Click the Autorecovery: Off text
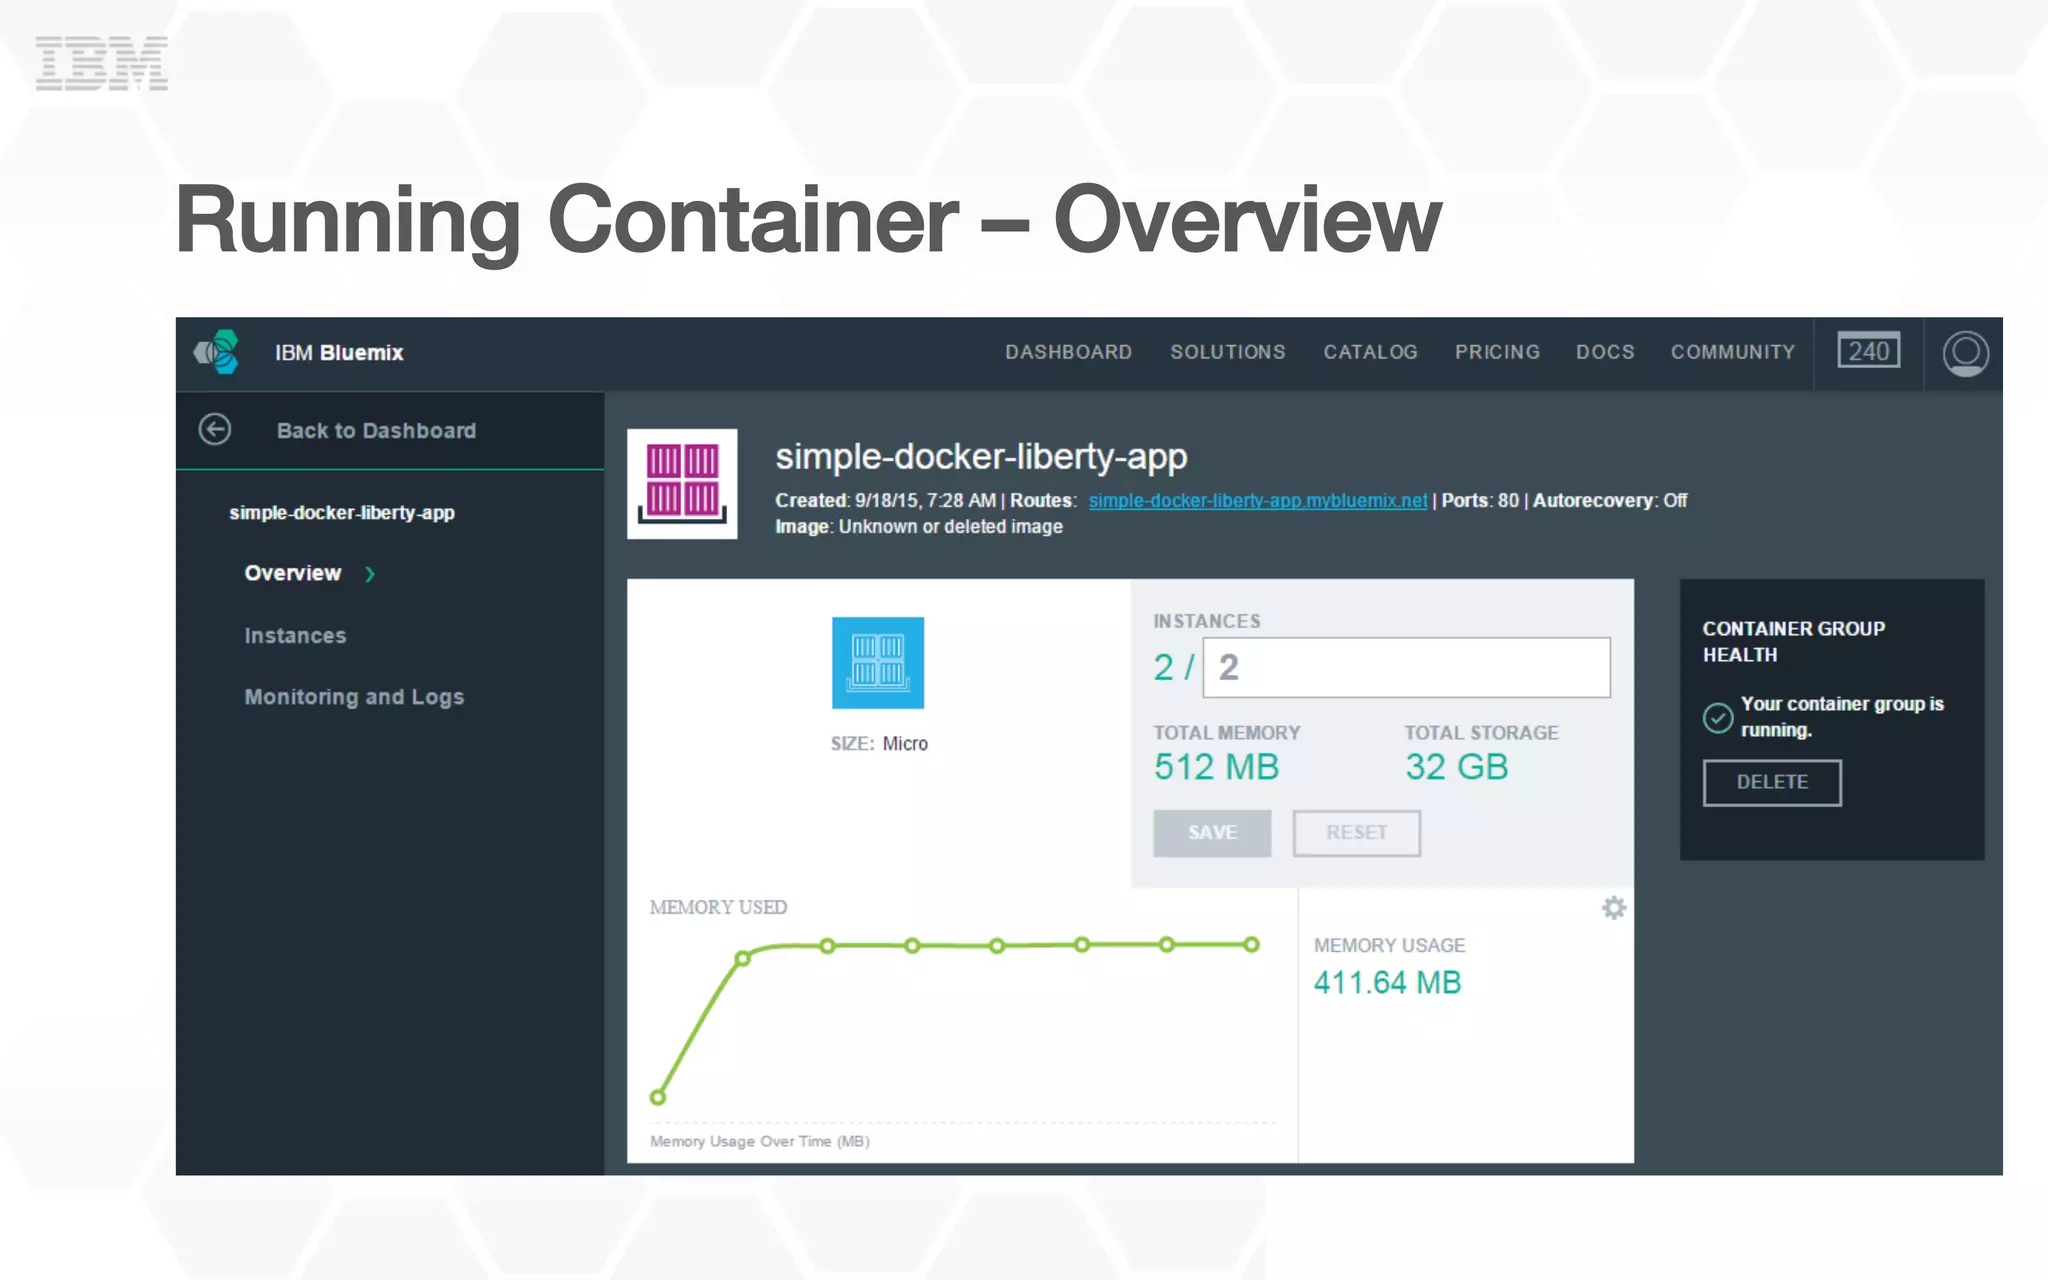Image resolution: width=2048 pixels, height=1280 pixels. click(x=1610, y=500)
